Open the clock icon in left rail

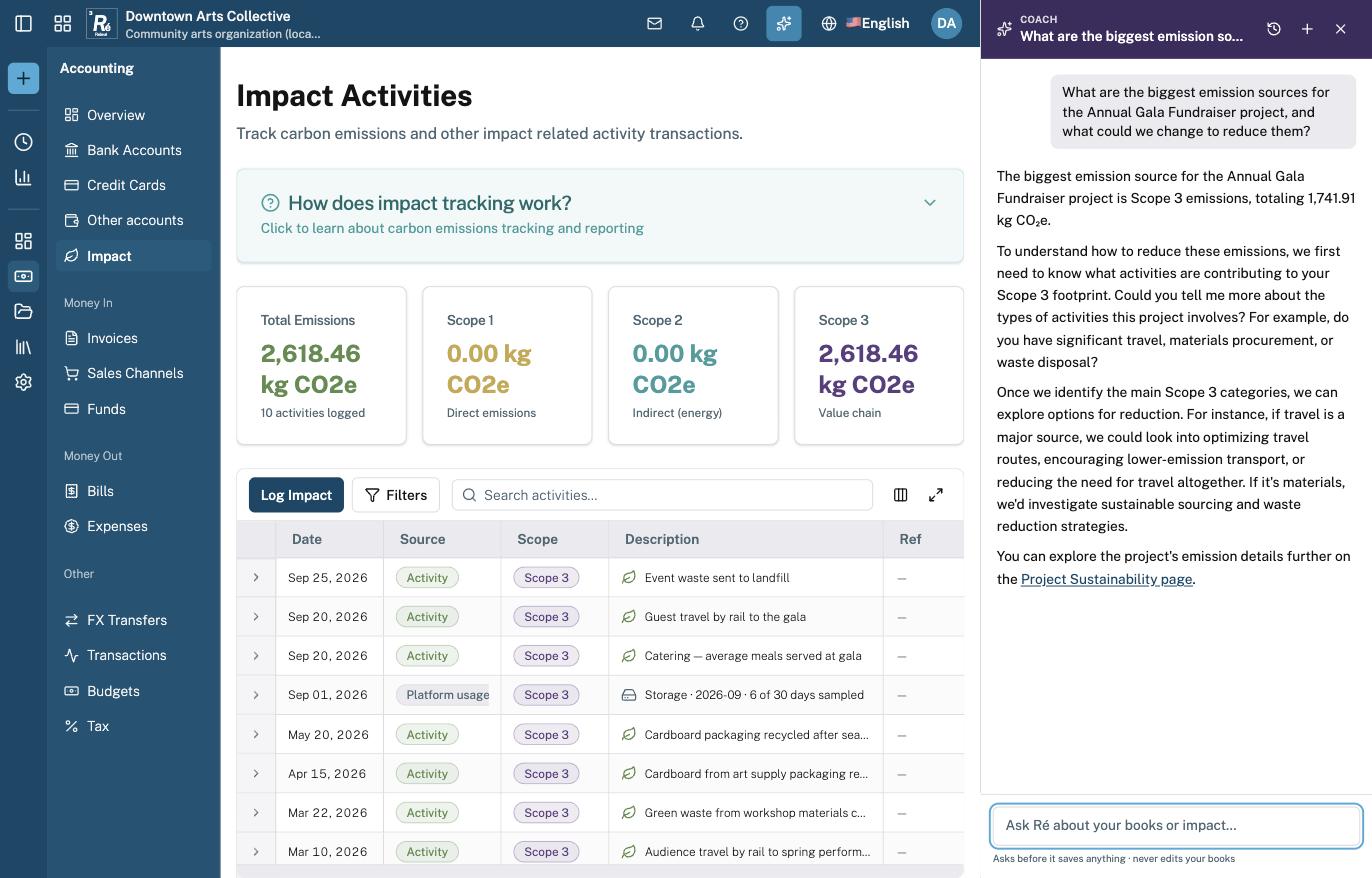click(23, 142)
